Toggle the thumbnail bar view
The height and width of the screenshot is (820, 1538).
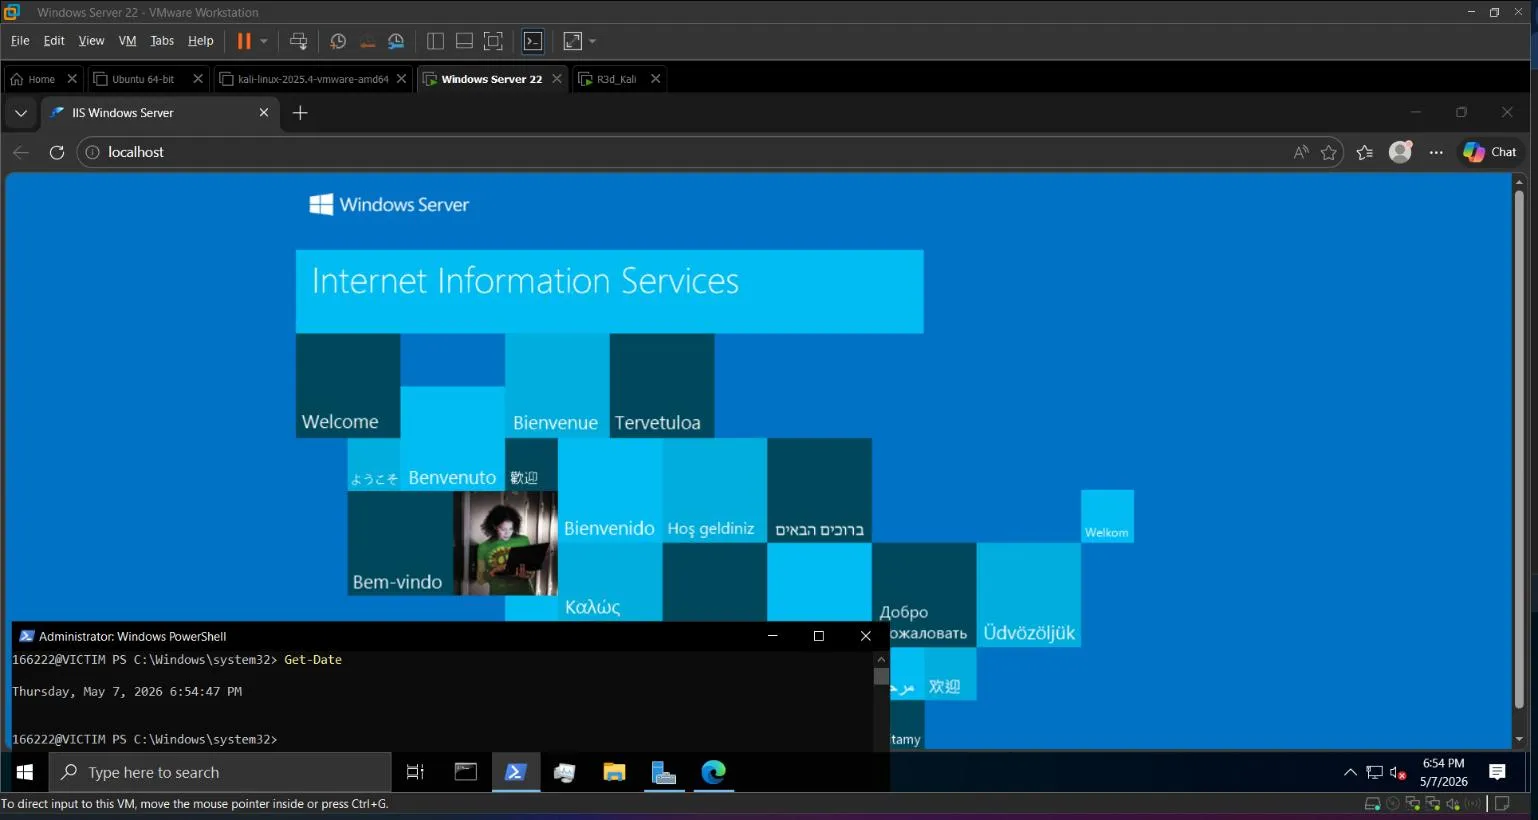(464, 41)
